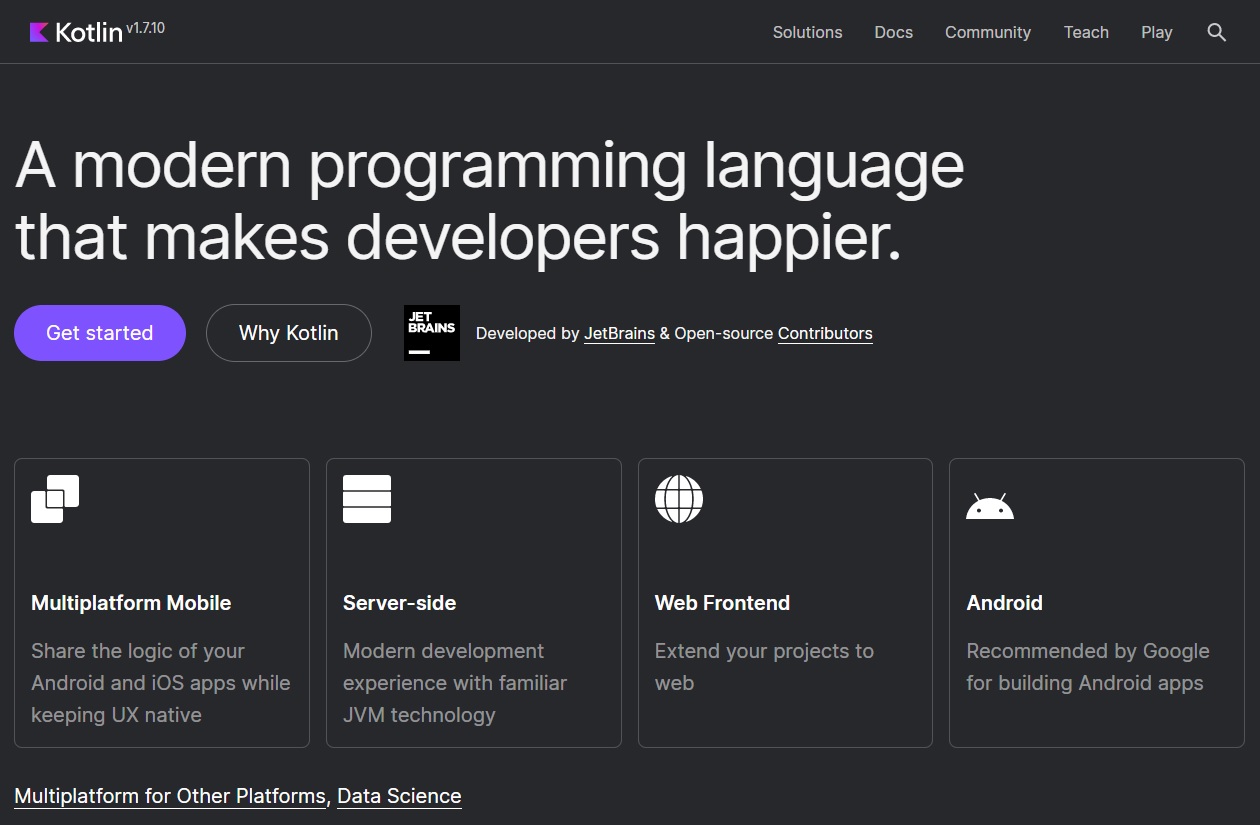Viewport: 1260px width, 825px height.
Task: Click the Web Frontend globe icon
Action: coord(679,499)
